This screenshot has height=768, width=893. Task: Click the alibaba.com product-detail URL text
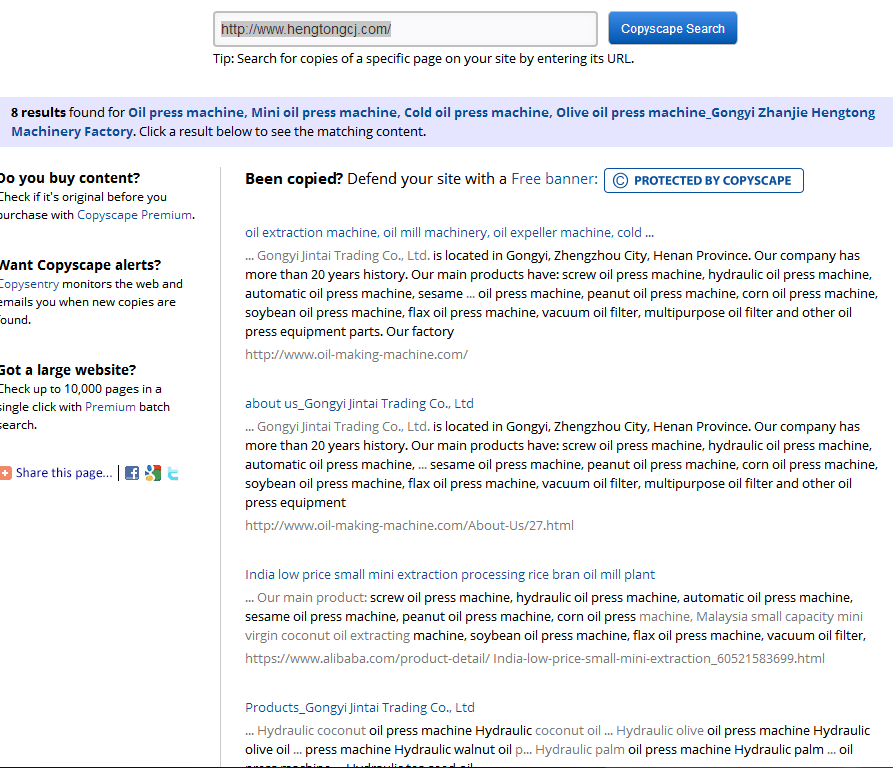point(535,658)
